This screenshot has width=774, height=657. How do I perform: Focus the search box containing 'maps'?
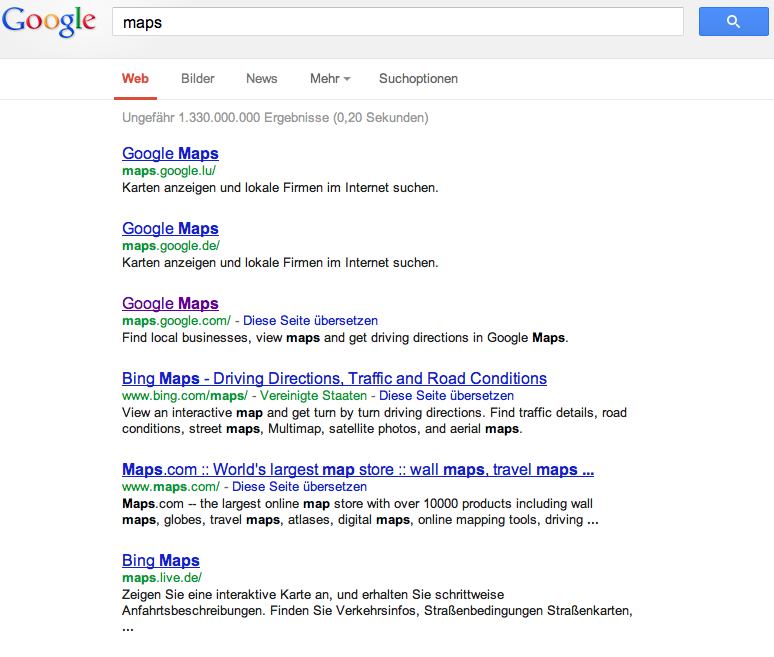397,21
